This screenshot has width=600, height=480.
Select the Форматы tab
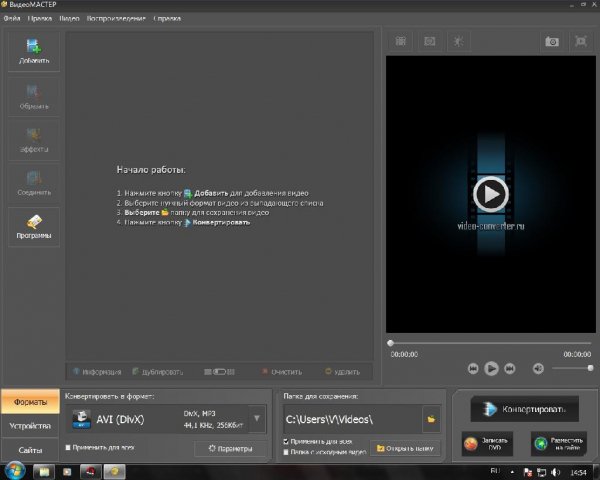(x=30, y=402)
